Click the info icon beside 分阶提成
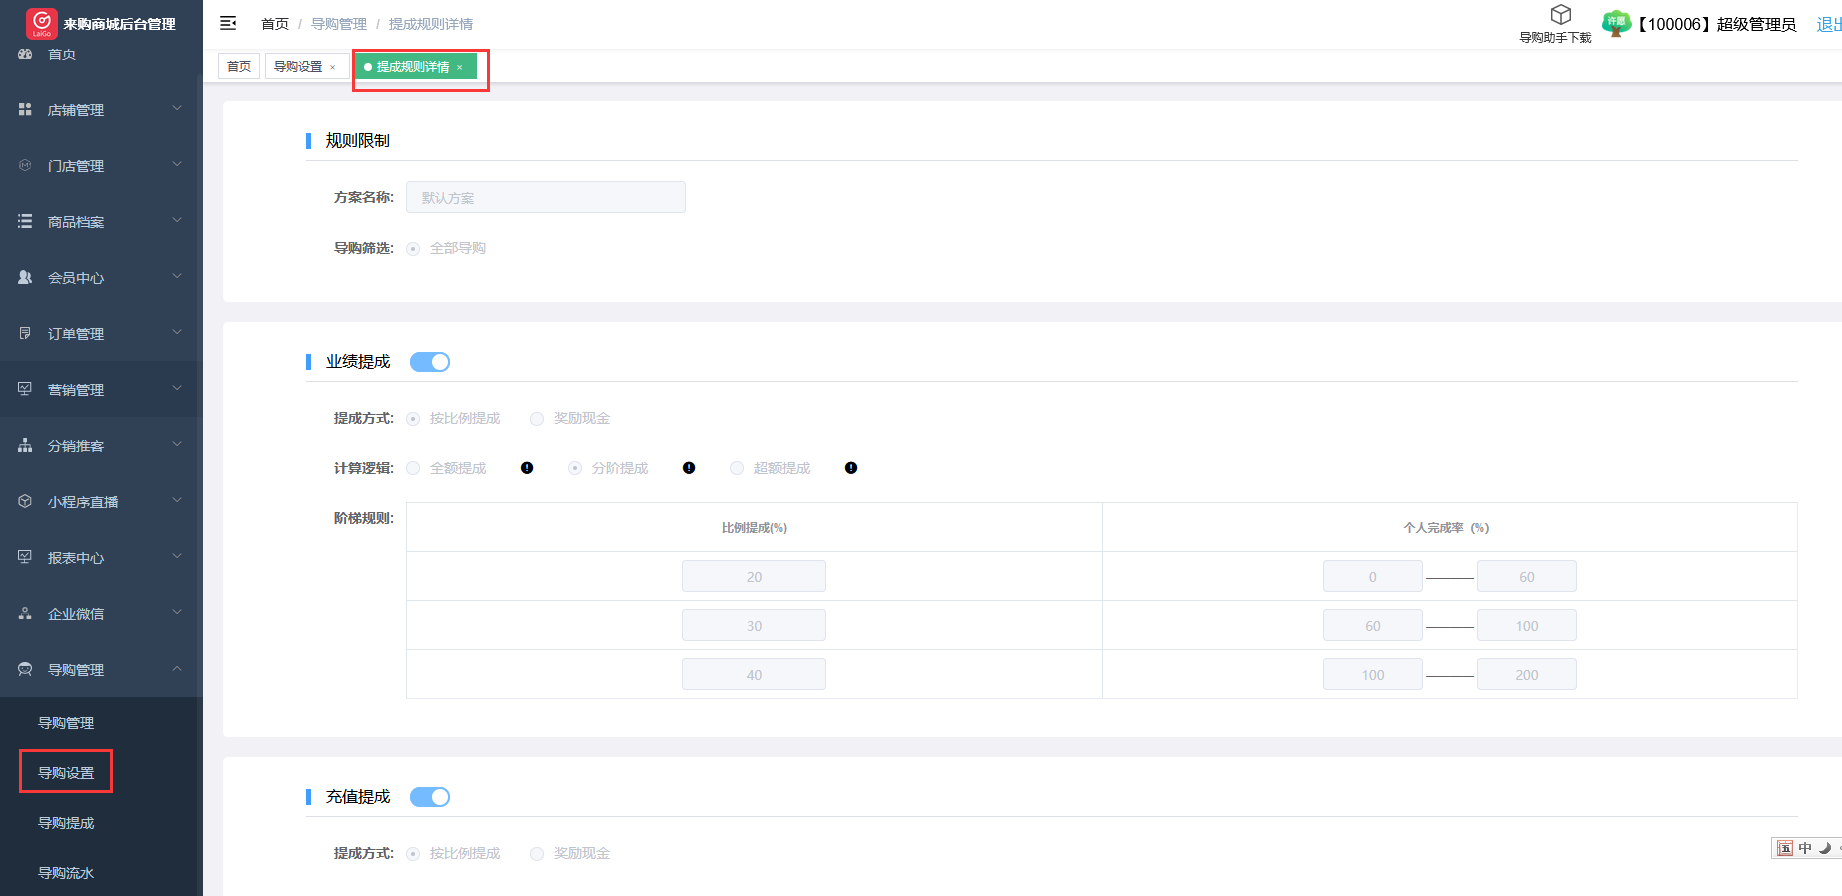Viewport: 1842px width, 896px height. point(689,468)
